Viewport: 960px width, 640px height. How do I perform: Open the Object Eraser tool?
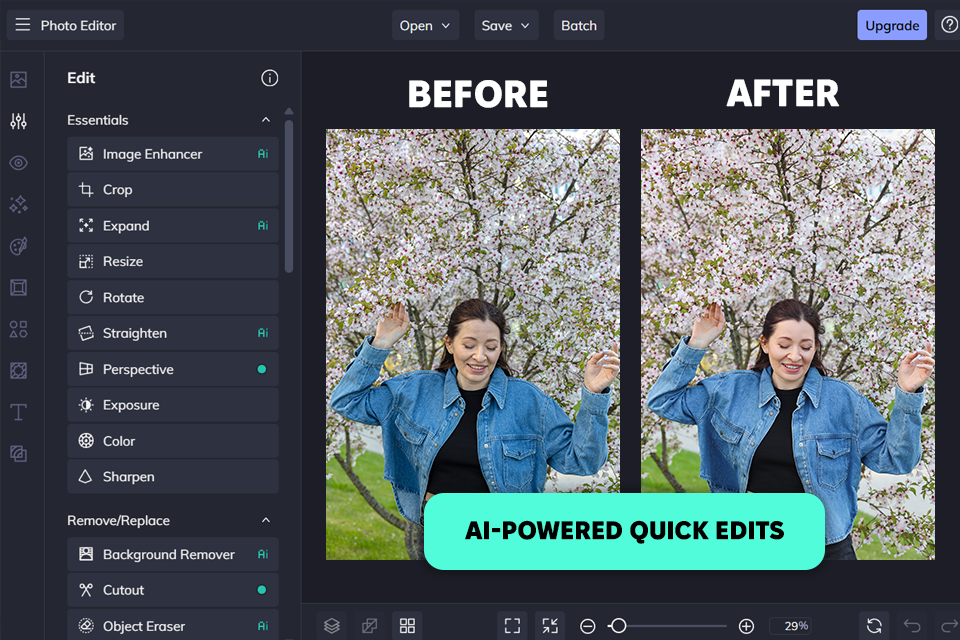pyautogui.click(x=173, y=625)
